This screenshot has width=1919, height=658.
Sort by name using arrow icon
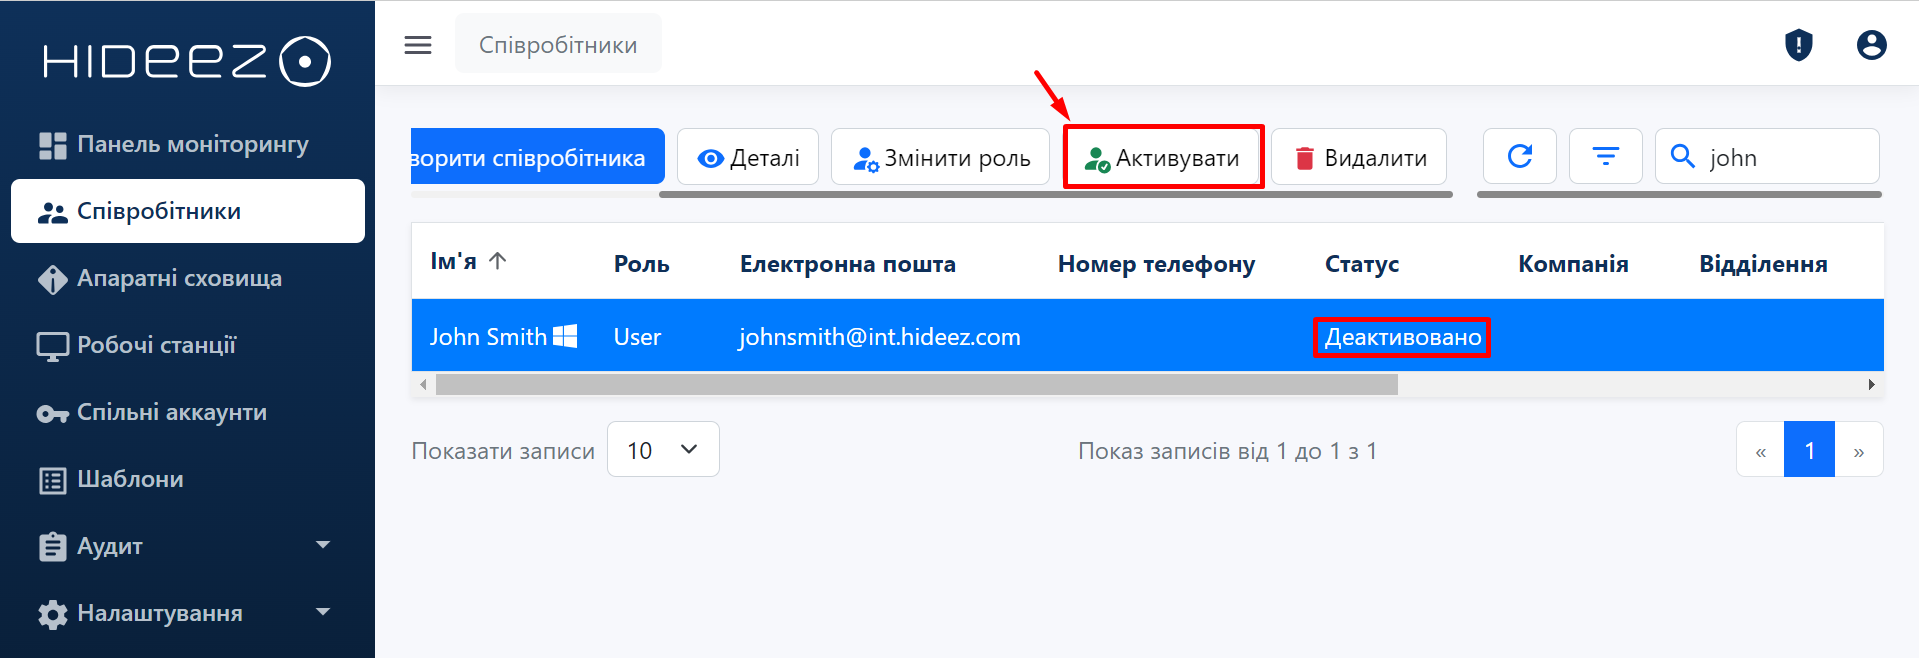[x=498, y=261]
